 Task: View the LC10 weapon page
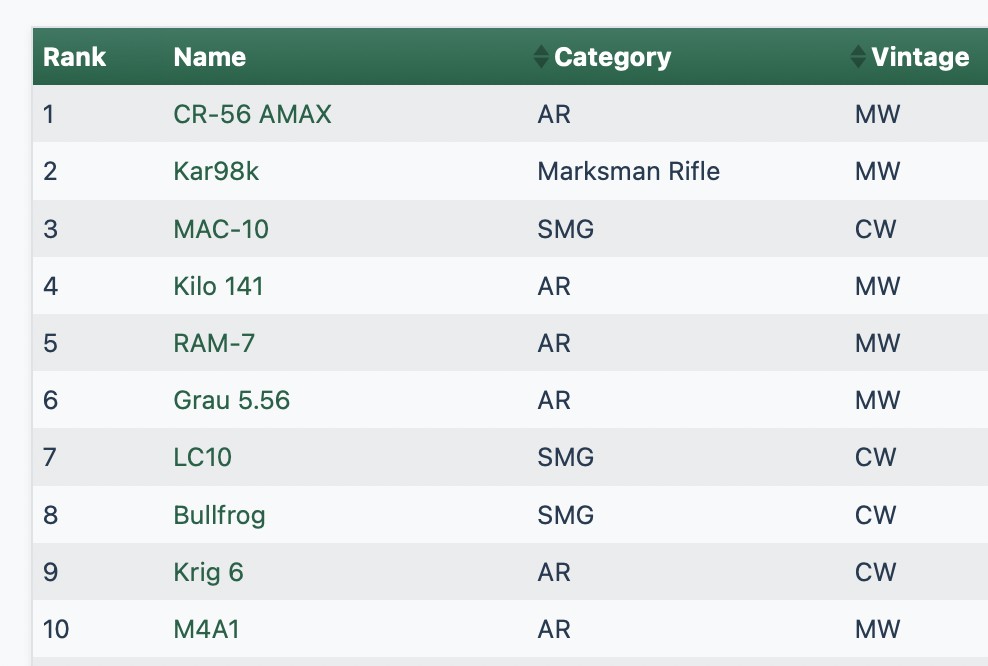coord(203,458)
